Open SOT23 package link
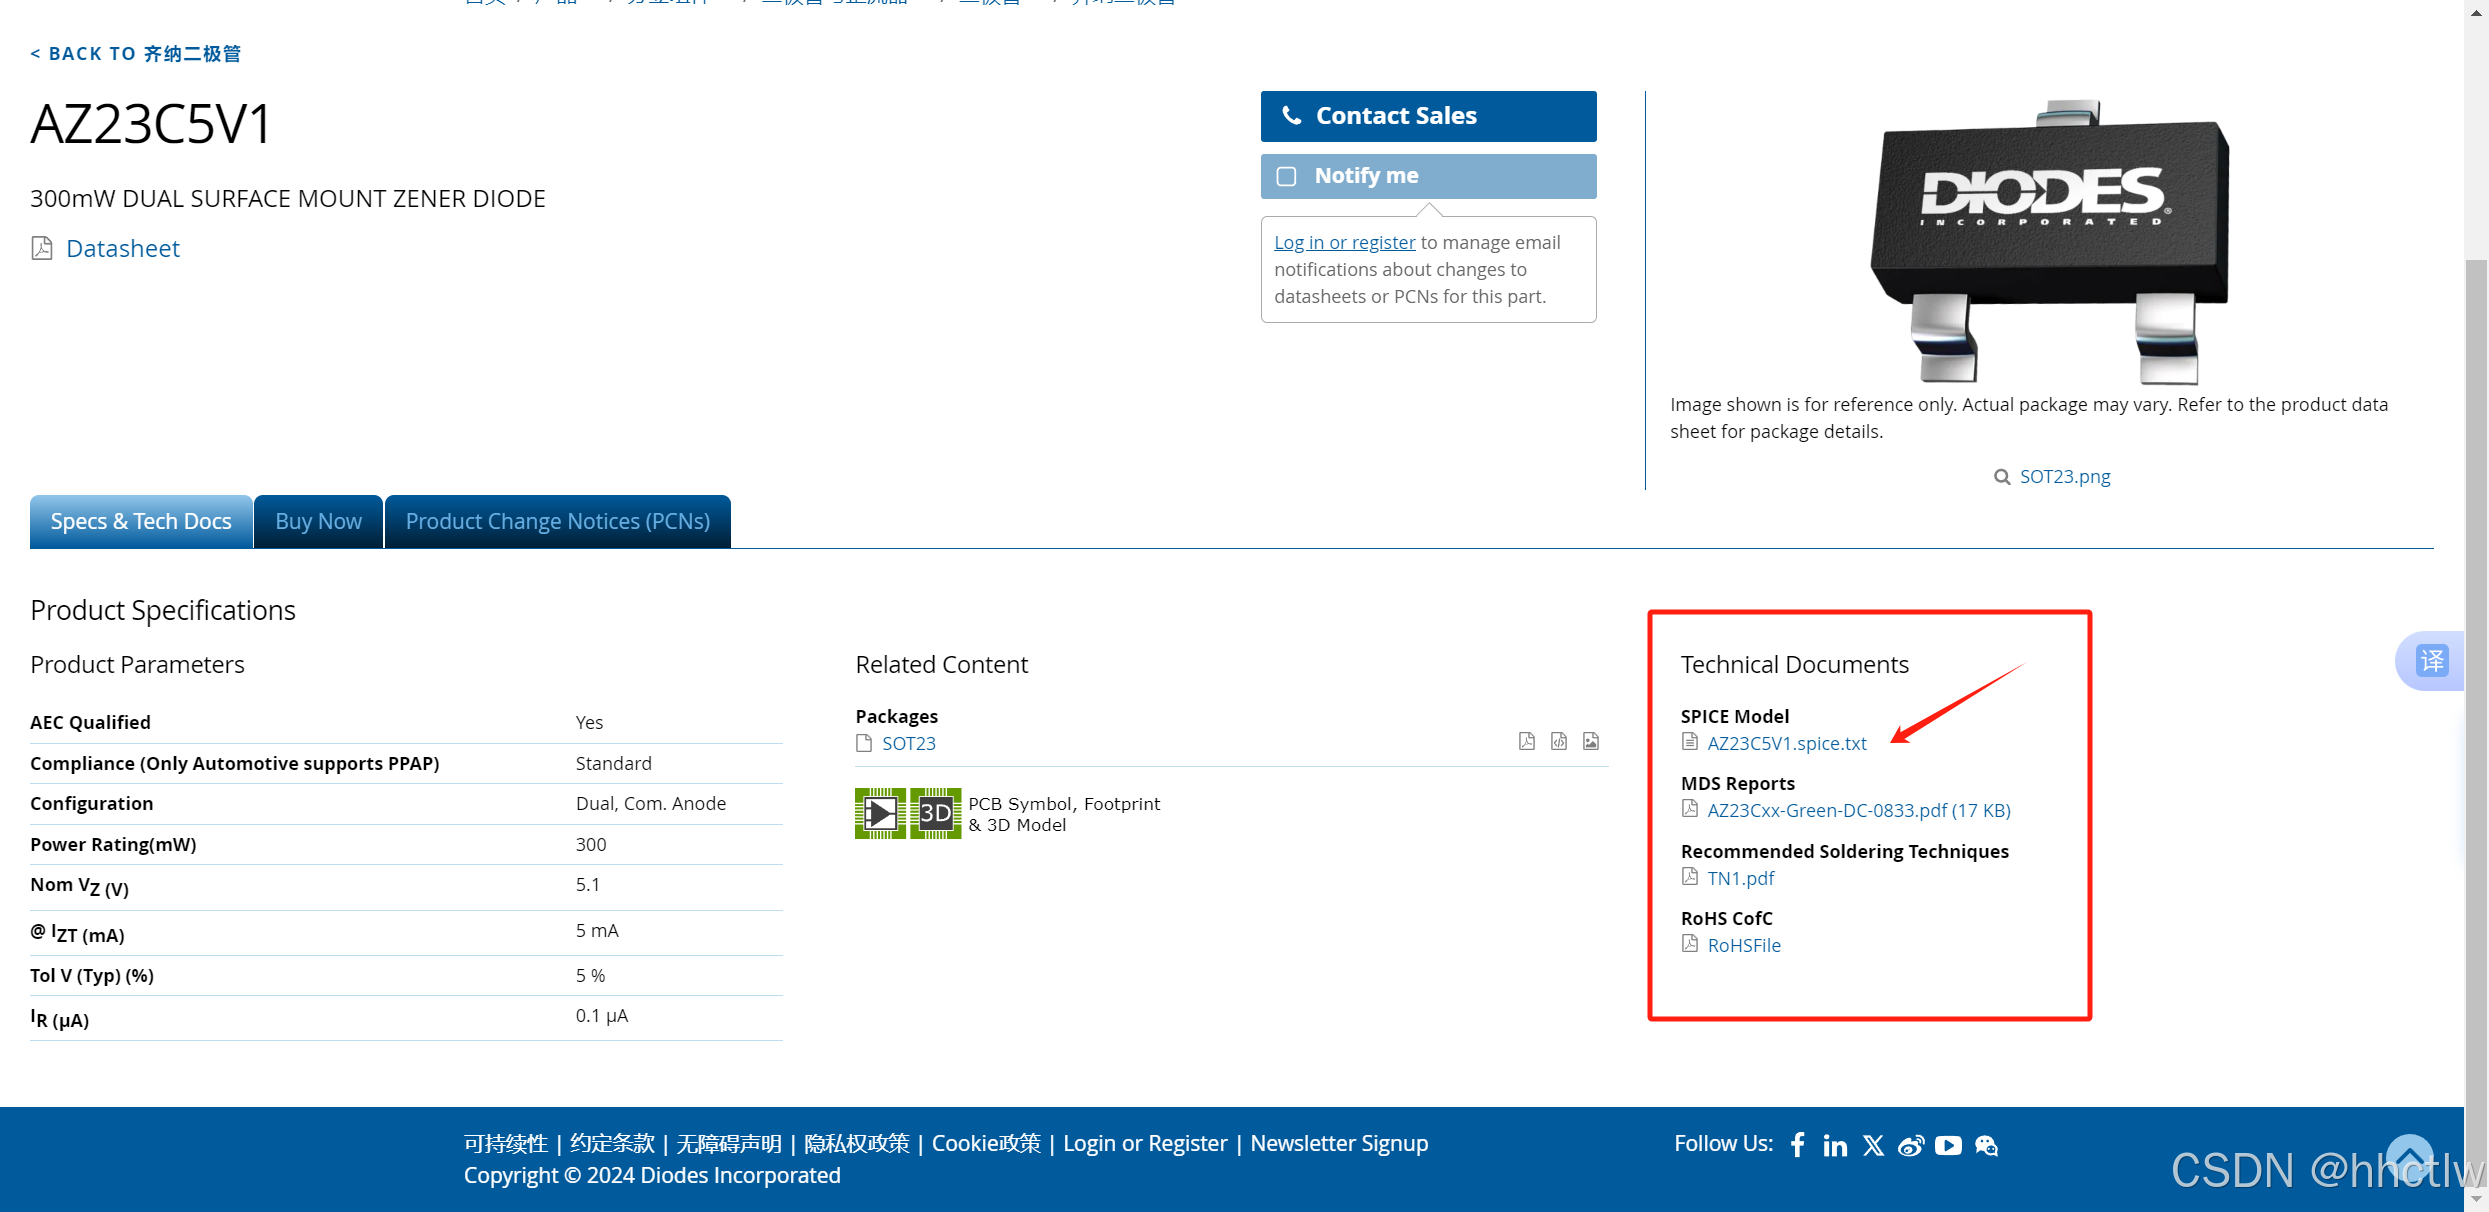 (x=908, y=743)
